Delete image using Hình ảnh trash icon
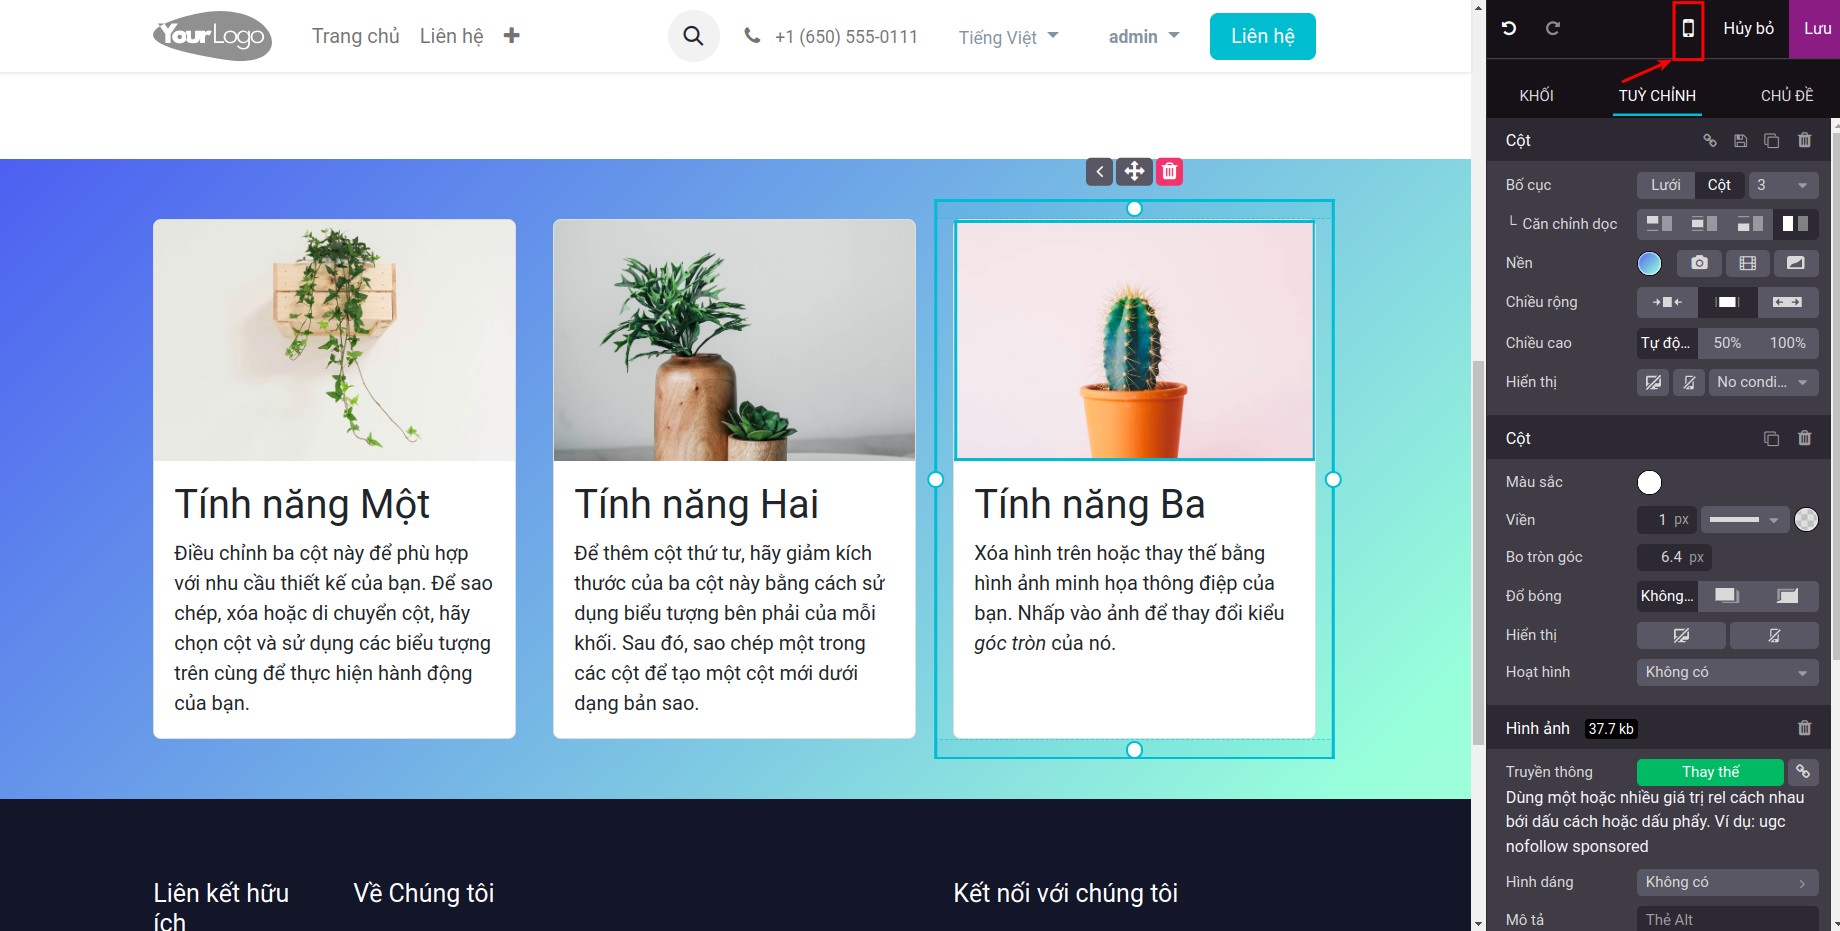 [1804, 728]
